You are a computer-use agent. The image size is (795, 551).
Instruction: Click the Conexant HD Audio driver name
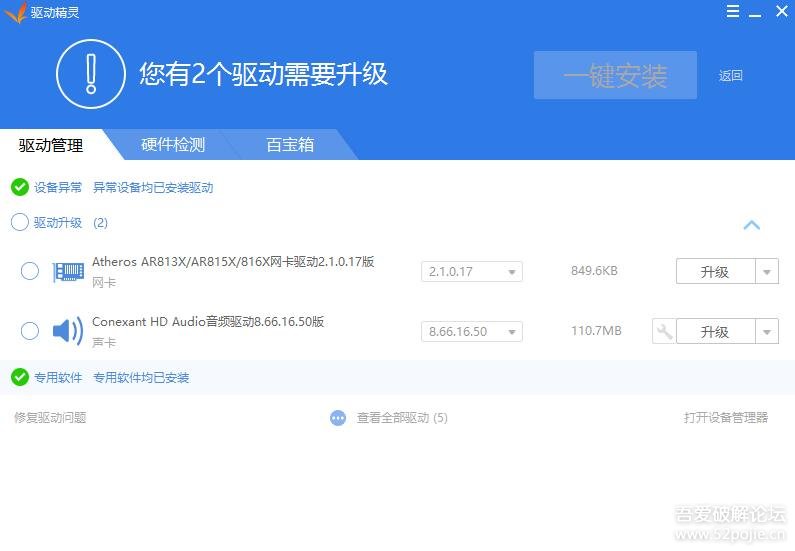208,321
